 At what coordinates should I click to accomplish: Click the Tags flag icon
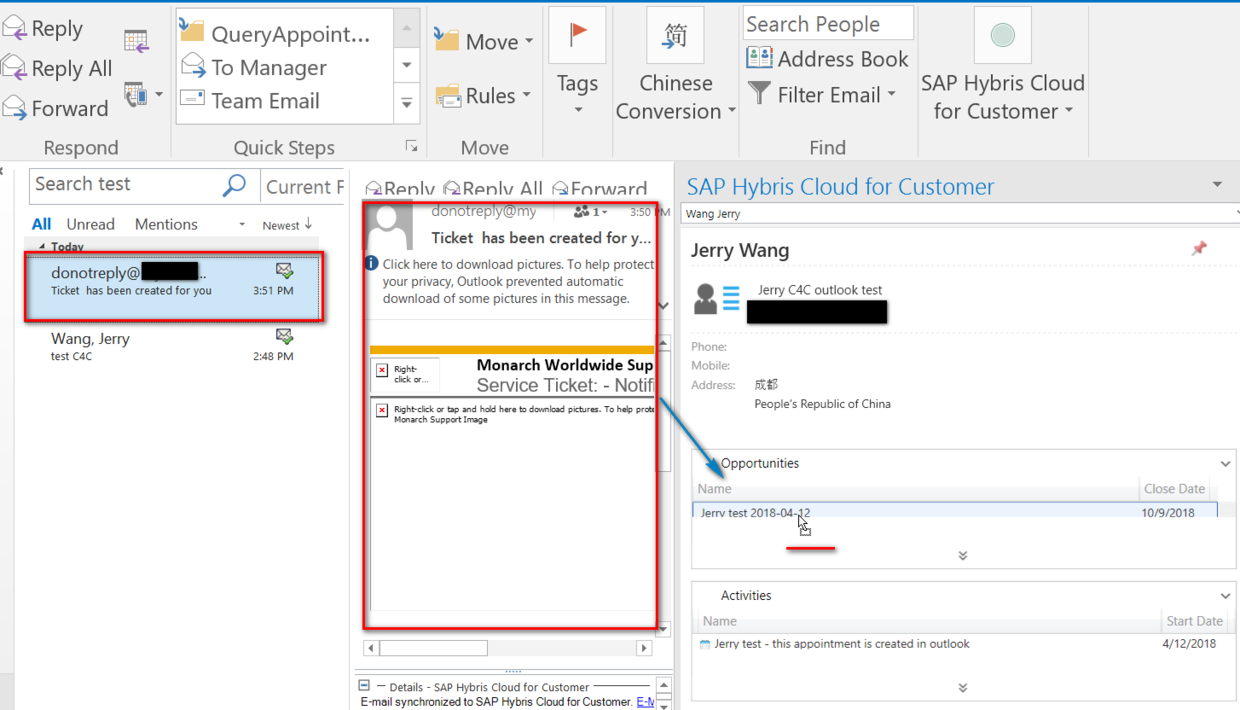click(x=578, y=35)
